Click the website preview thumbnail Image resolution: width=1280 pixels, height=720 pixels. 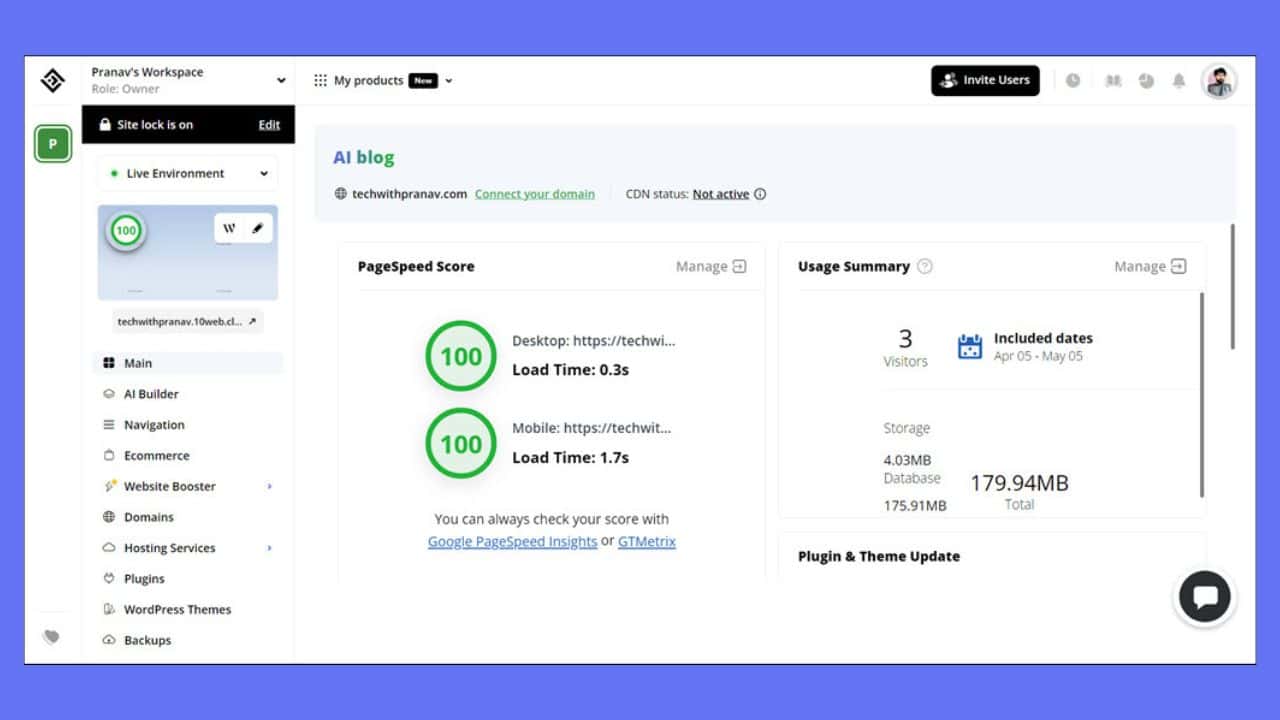click(x=188, y=253)
